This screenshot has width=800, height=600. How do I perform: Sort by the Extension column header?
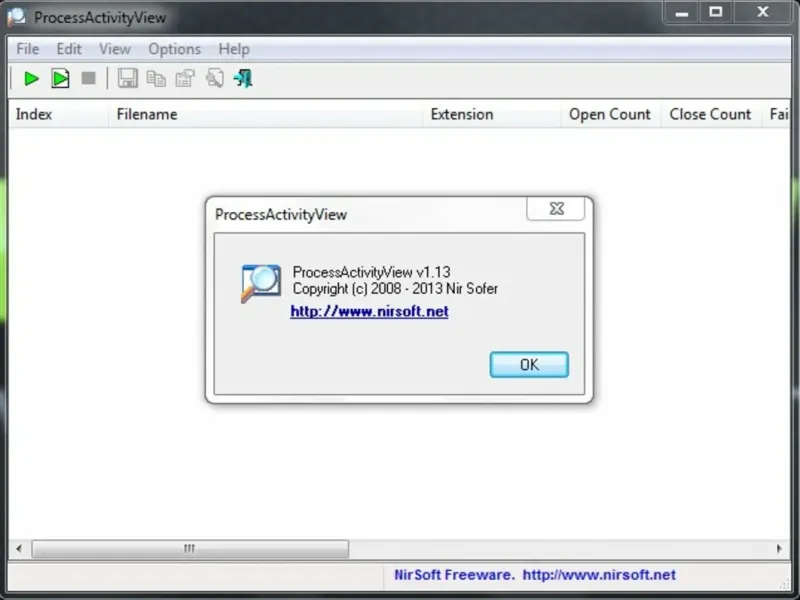(492, 114)
